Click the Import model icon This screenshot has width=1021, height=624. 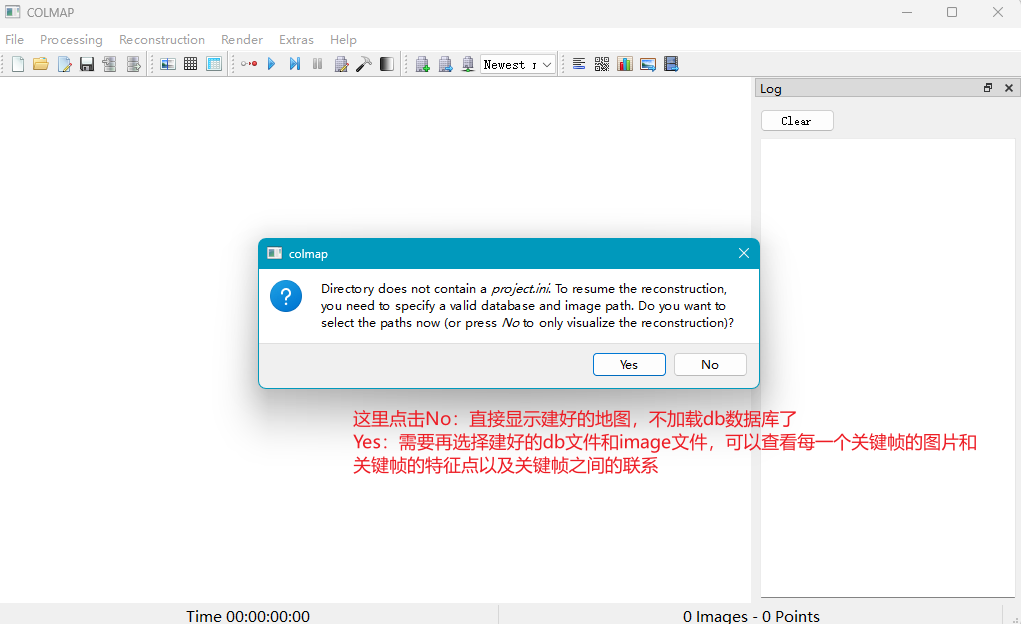click(x=109, y=64)
